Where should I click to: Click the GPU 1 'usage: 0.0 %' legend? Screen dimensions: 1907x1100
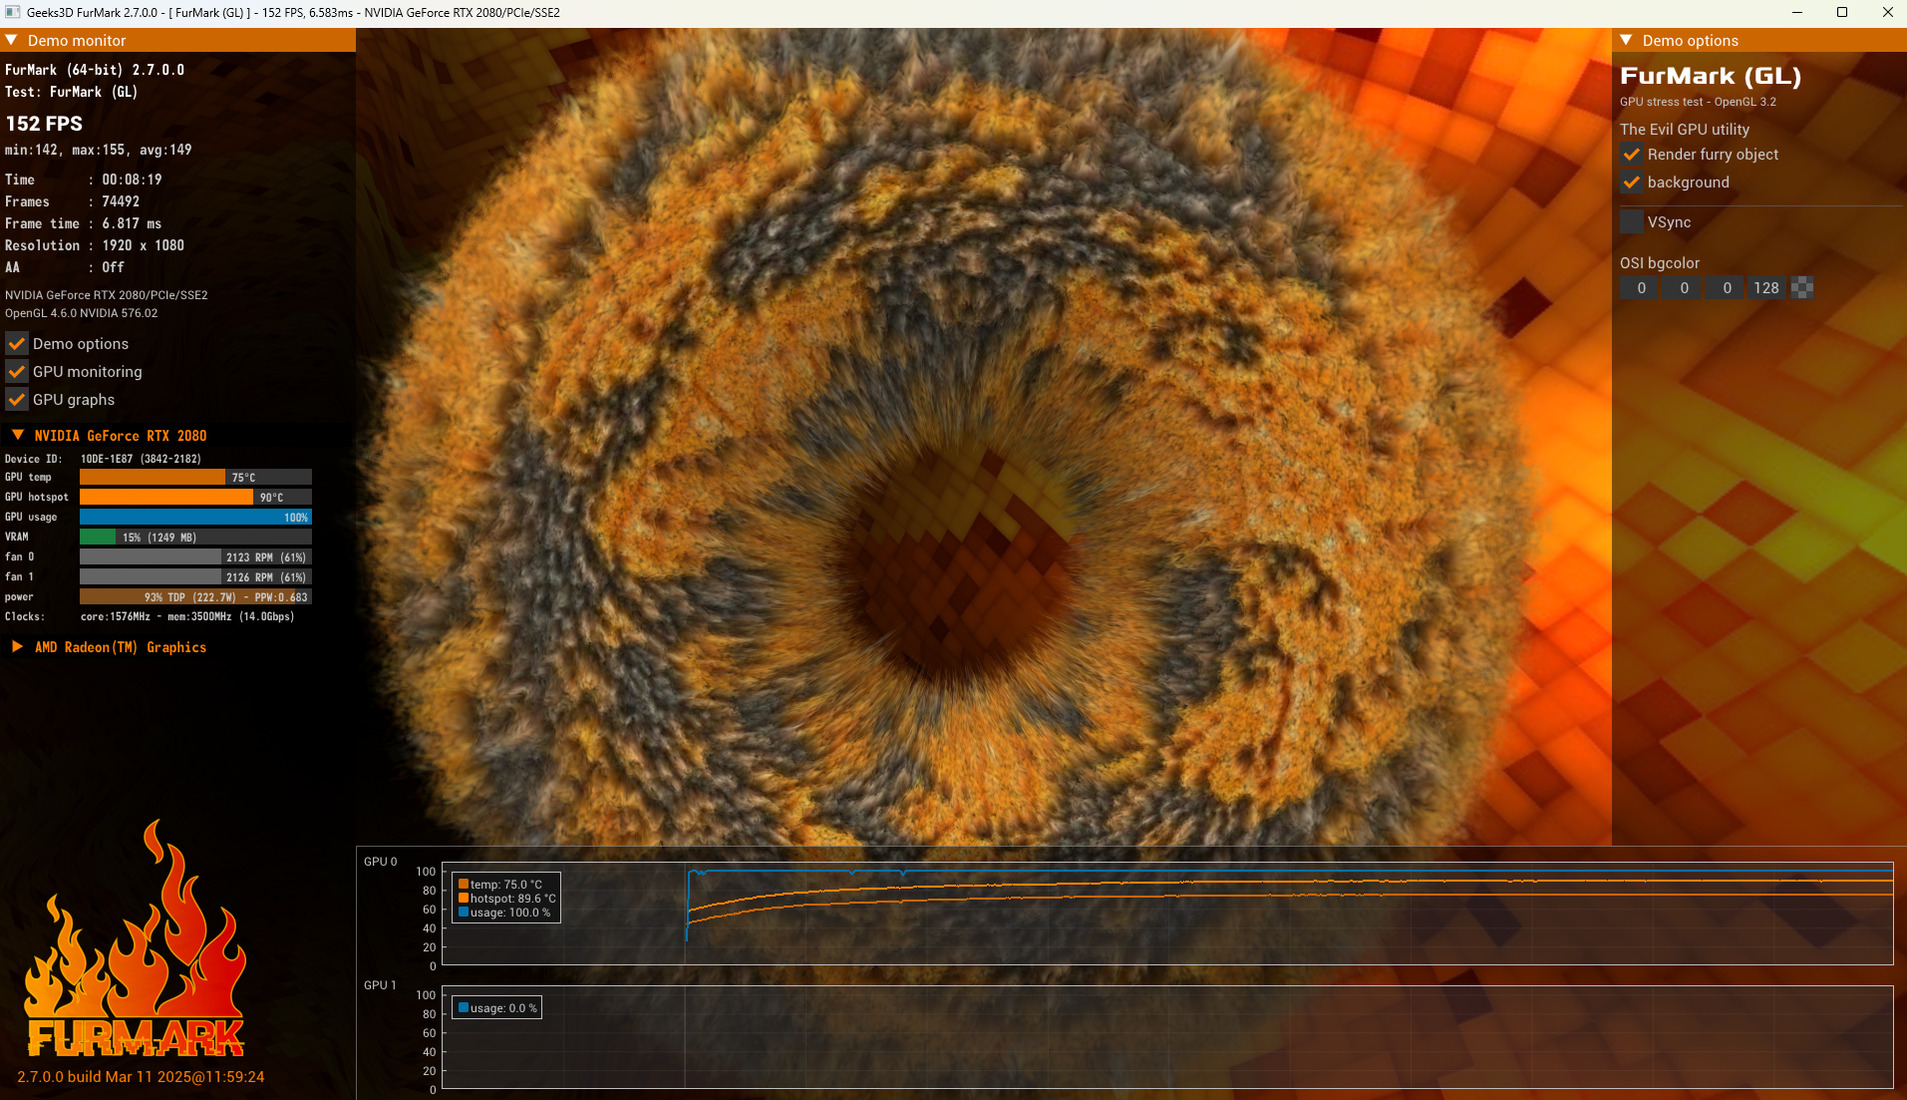click(x=497, y=1008)
